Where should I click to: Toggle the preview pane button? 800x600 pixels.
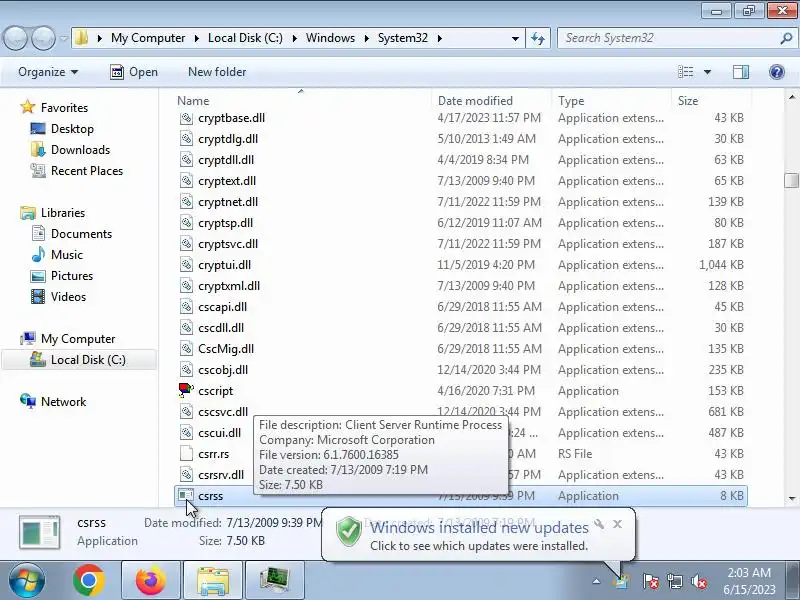pyautogui.click(x=741, y=72)
